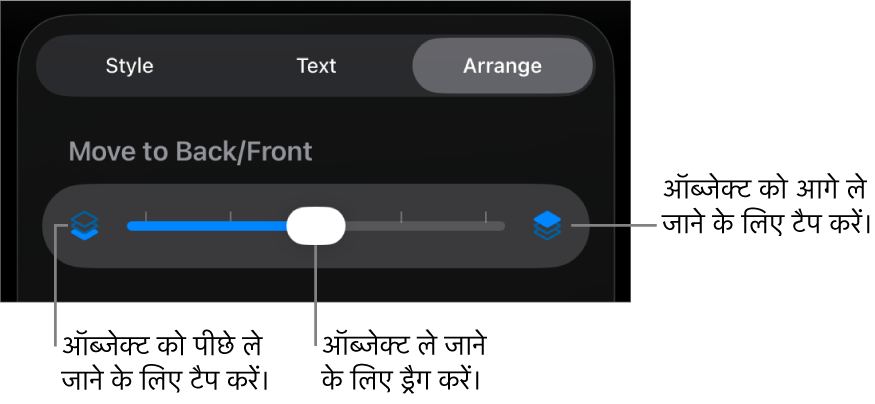The width and height of the screenshot is (875, 404).
Task: Click the Move to Front layers icon
Action: (x=547, y=226)
